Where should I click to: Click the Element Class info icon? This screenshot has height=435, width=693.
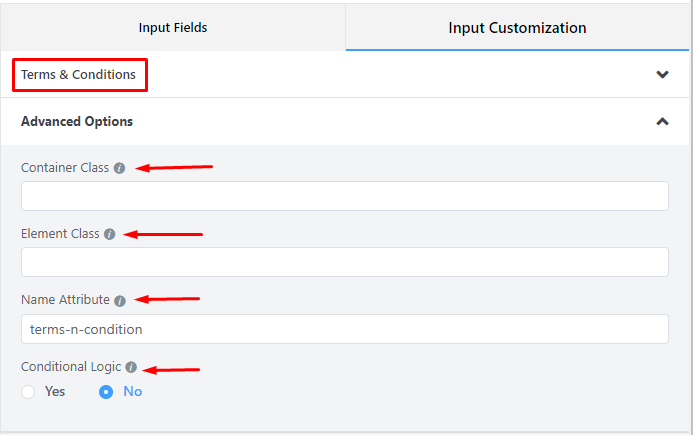[110, 234]
